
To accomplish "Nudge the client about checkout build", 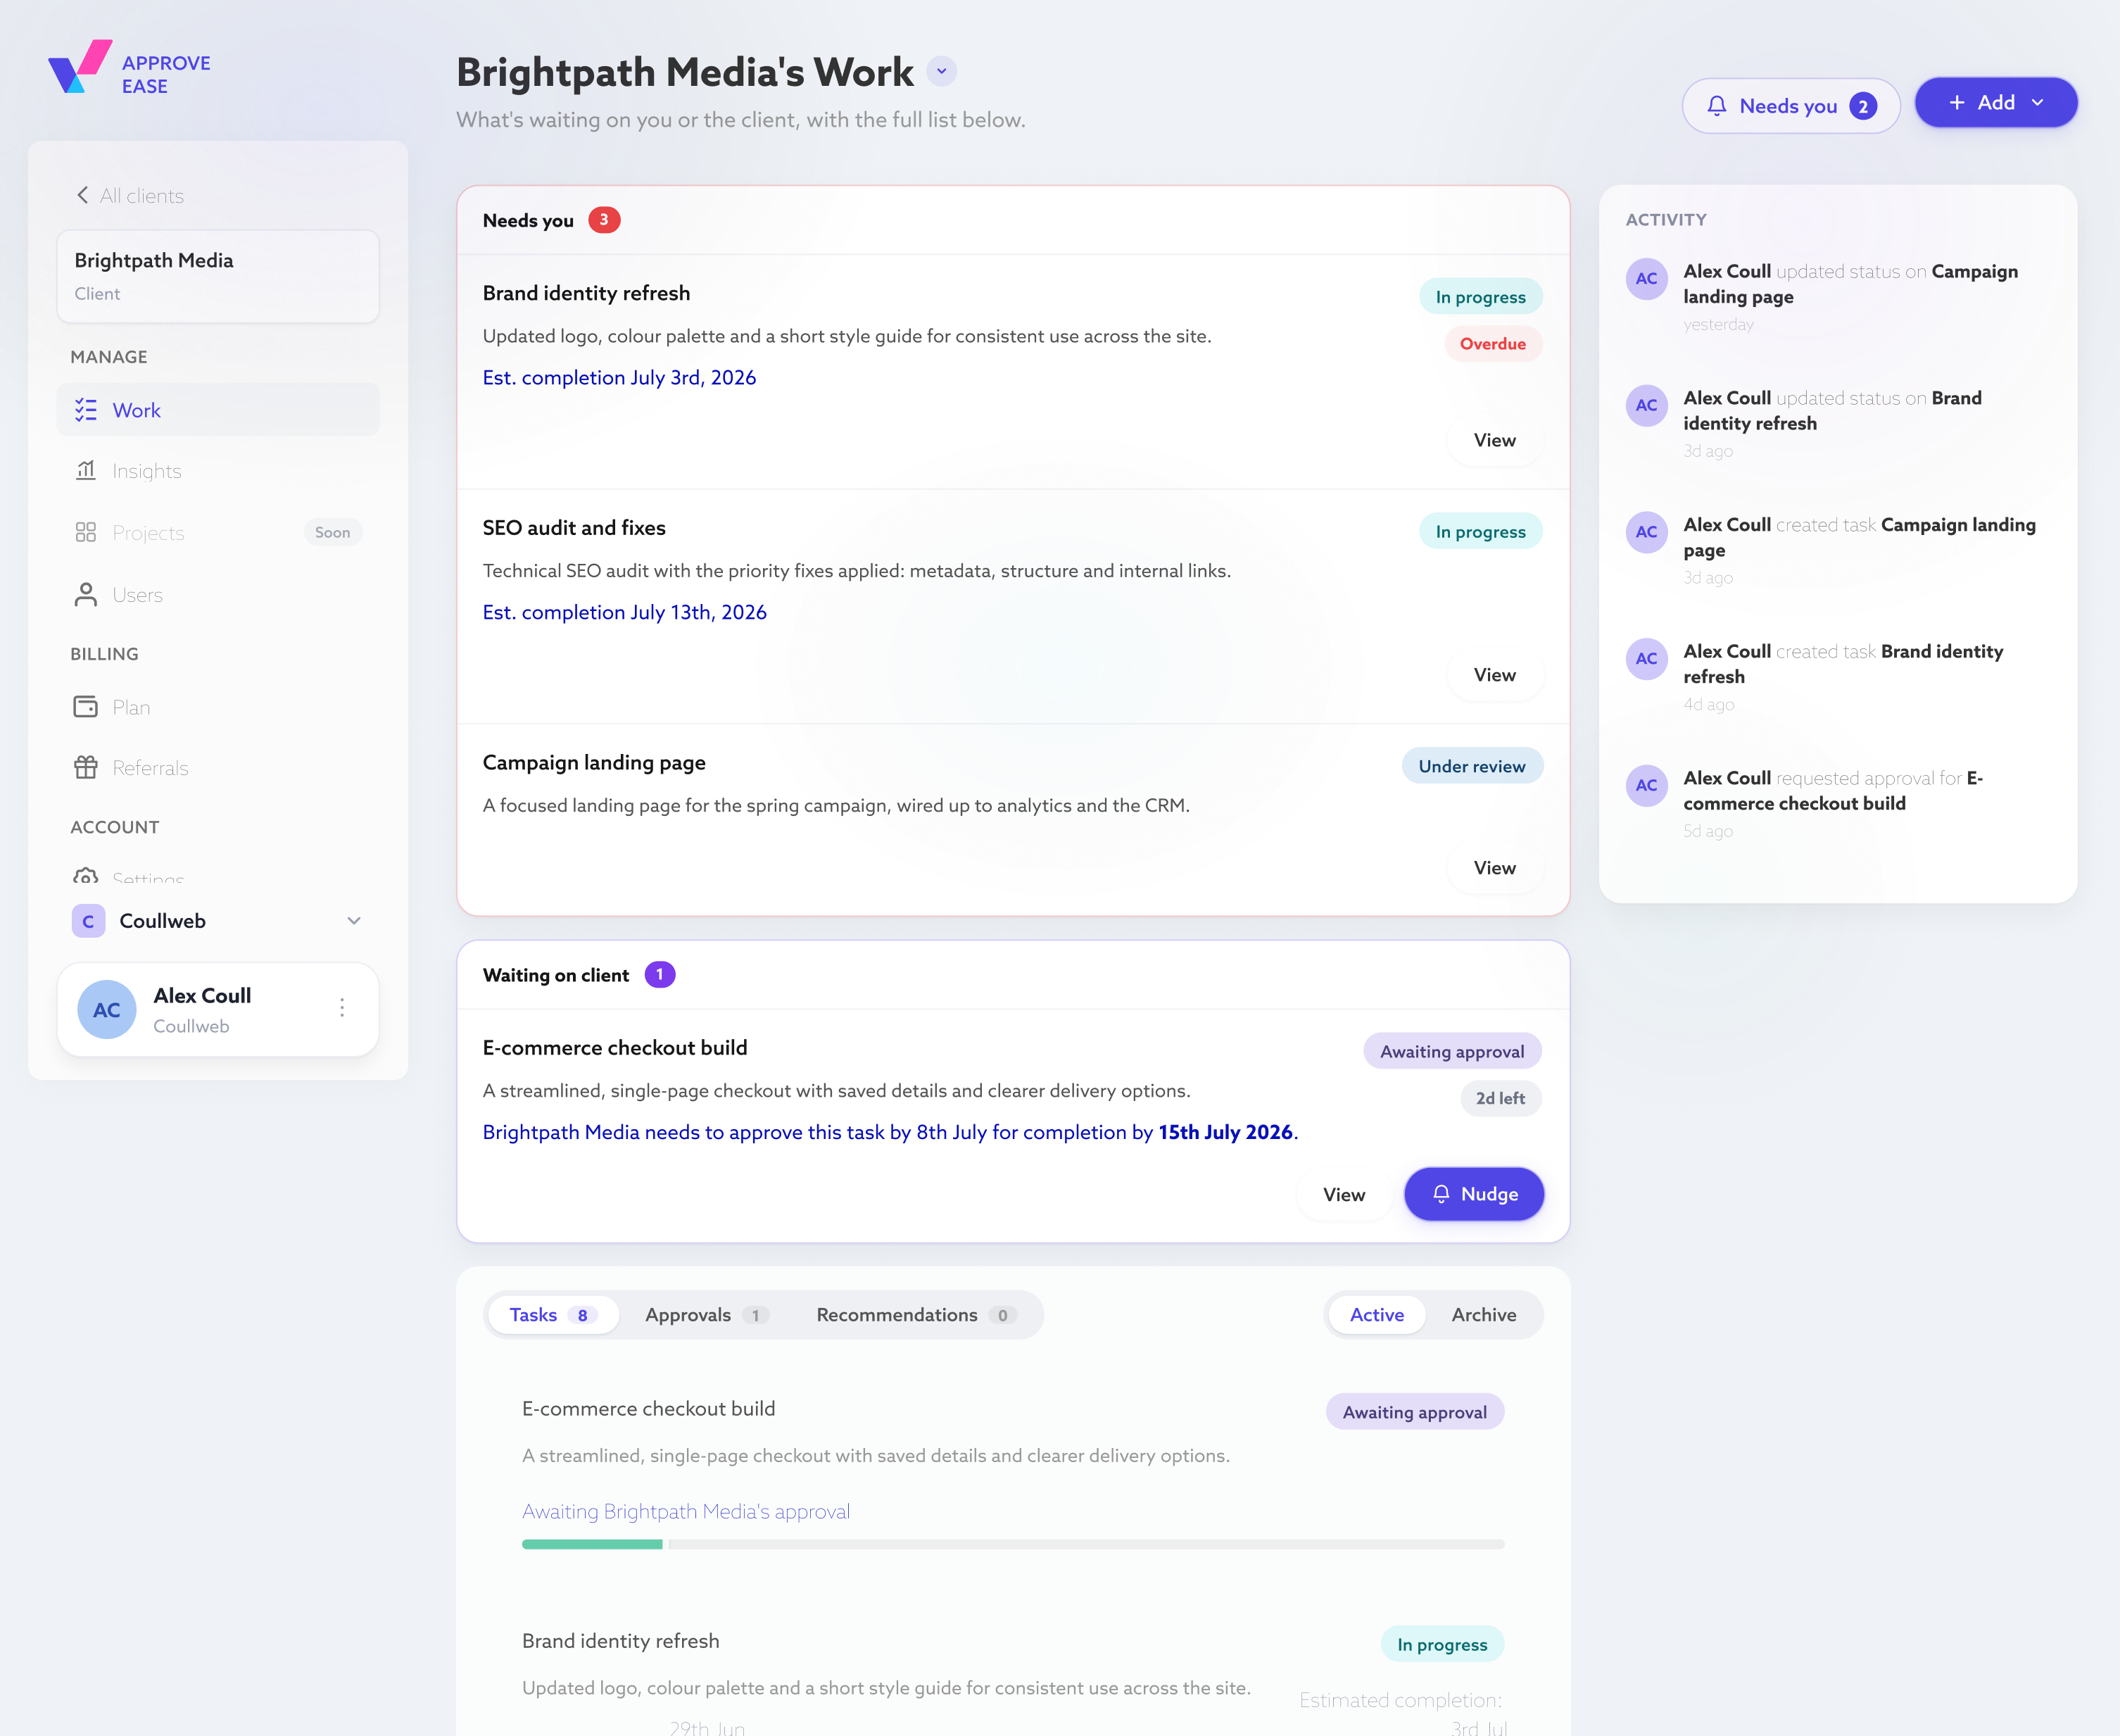I will (1474, 1194).
